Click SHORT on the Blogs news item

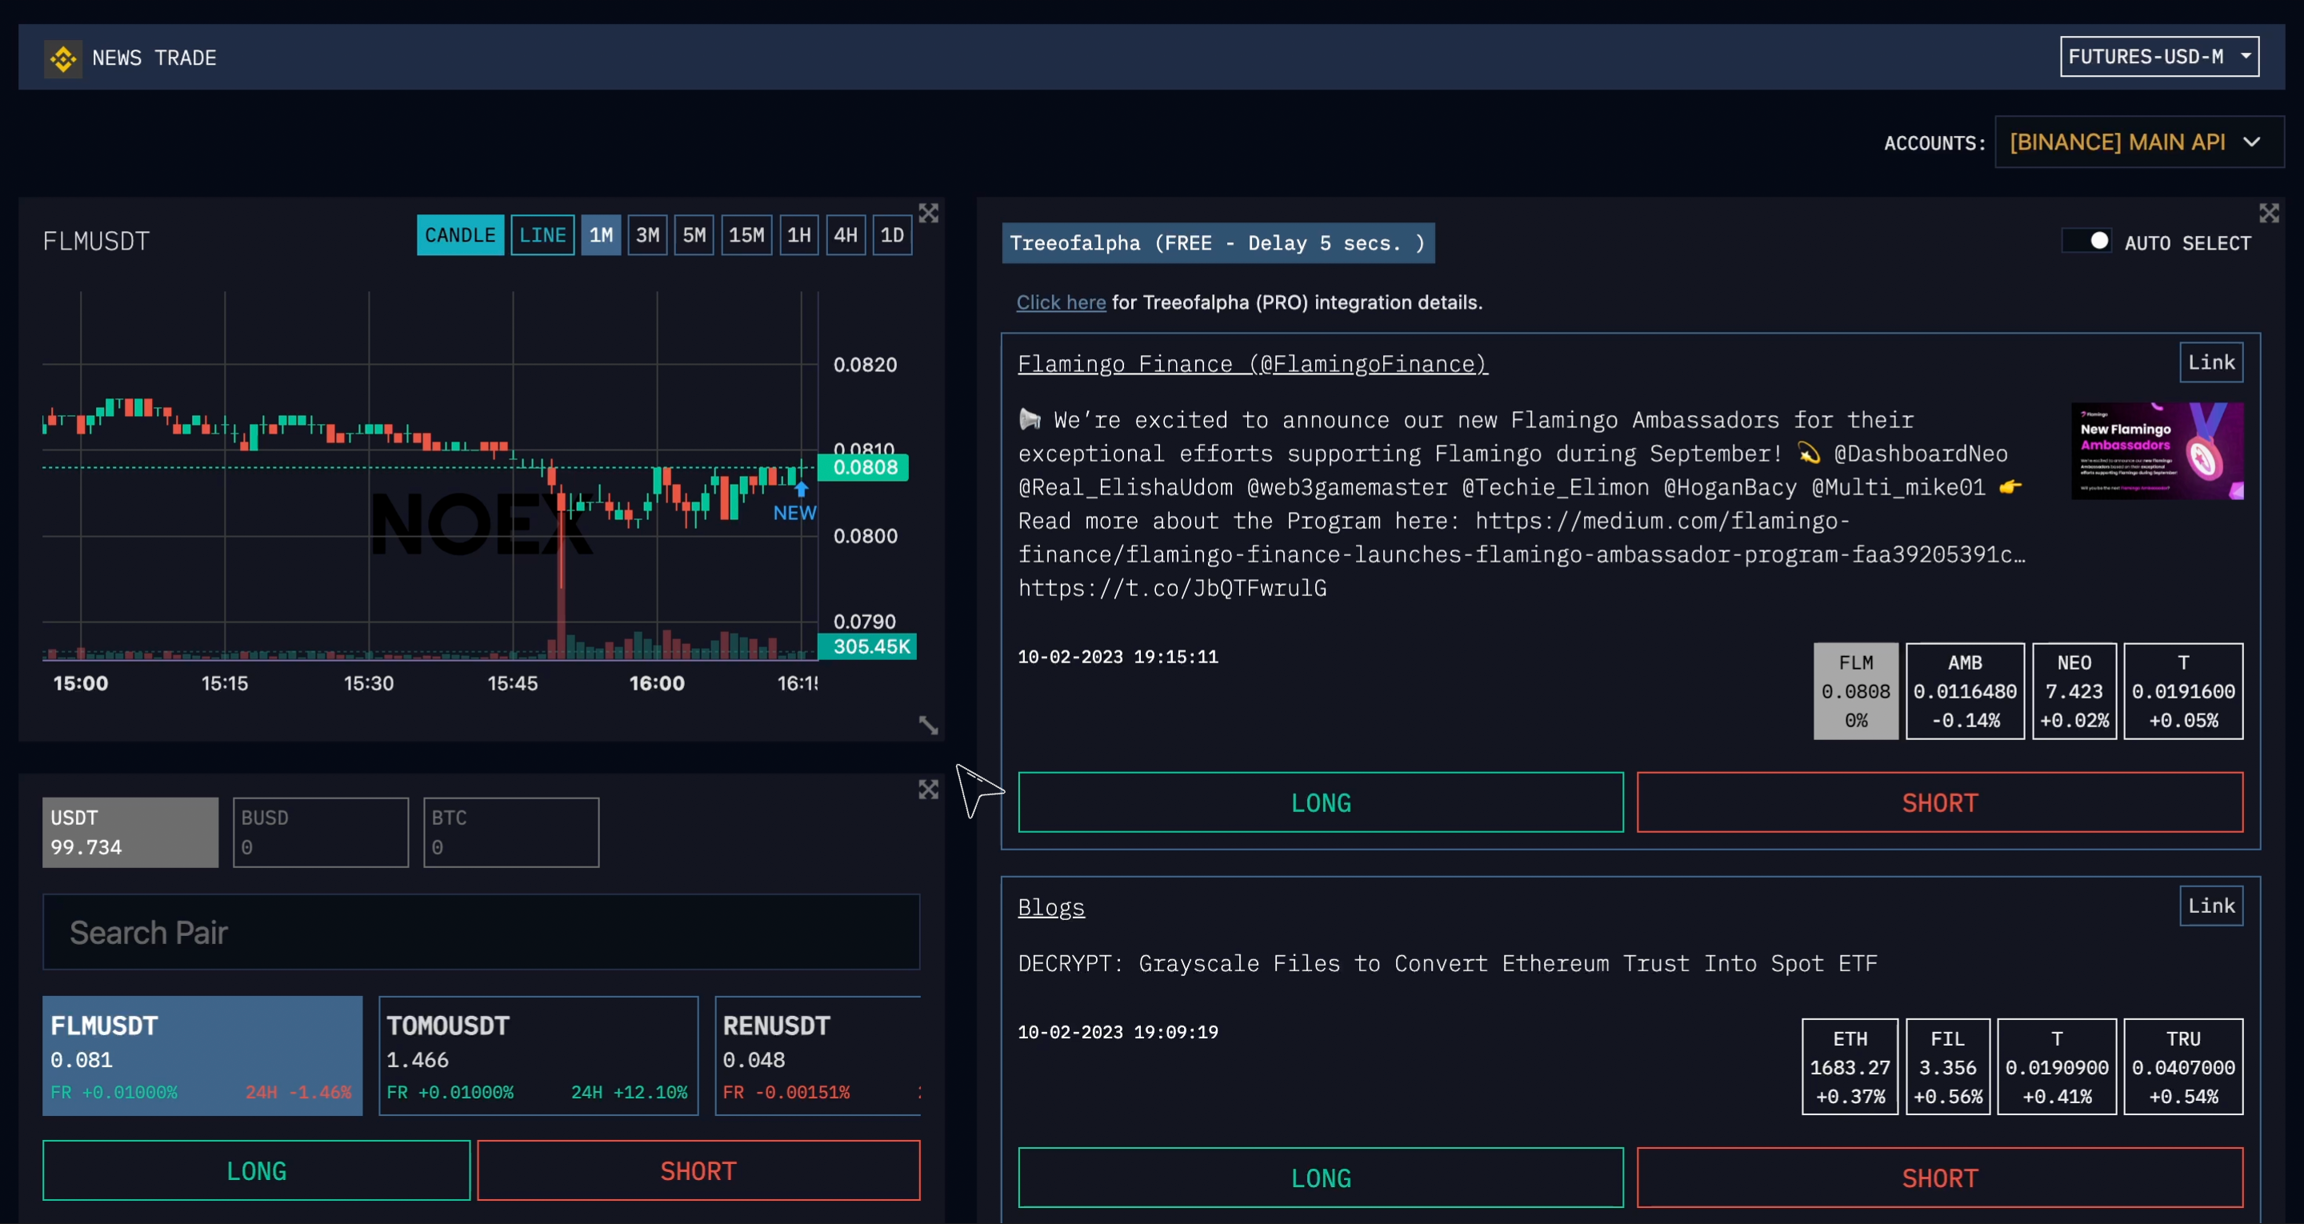pos(1939,1177)
